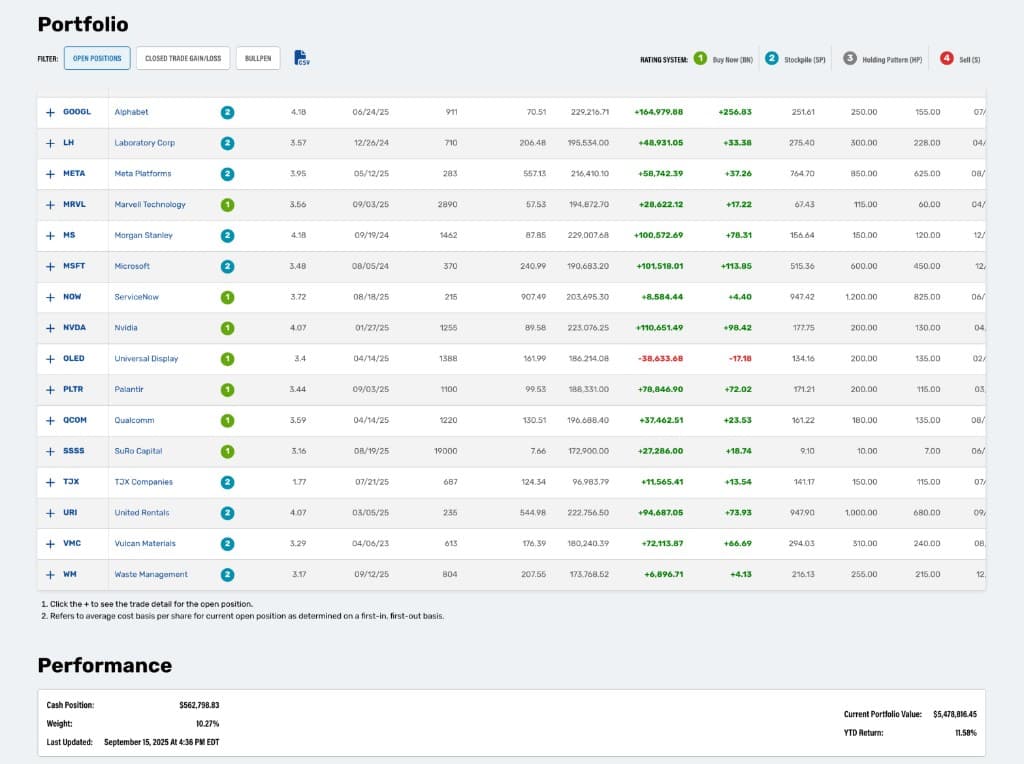1024x764 pixels.
Task: Expand the TJX position trade detail
Action: 50,482
